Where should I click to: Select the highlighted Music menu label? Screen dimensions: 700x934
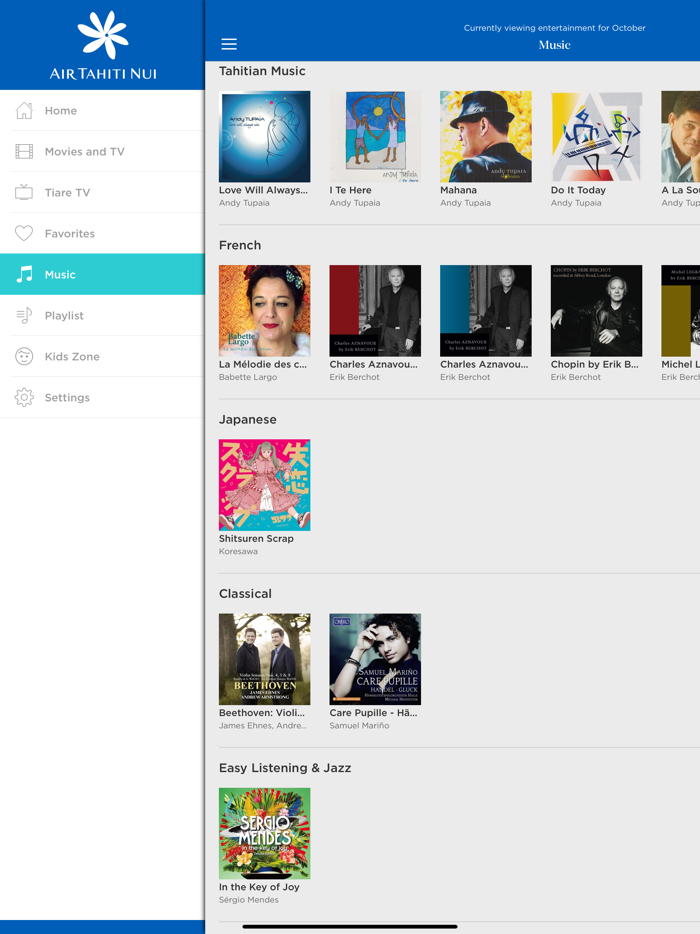(60, 275)
